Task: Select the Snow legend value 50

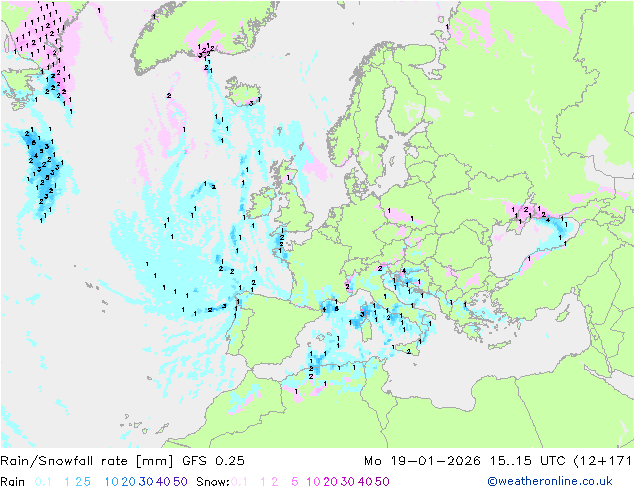Action: 382,482
